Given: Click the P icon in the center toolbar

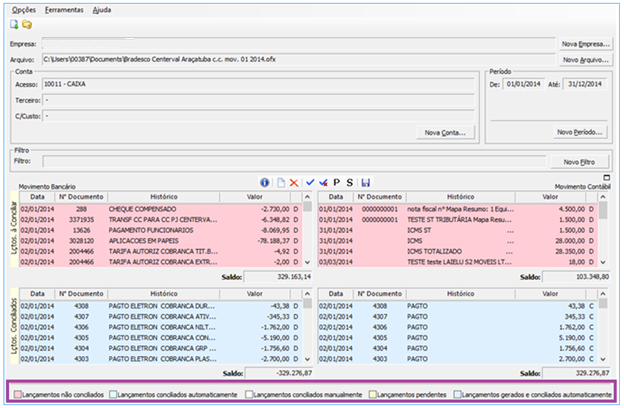Looking at the screenshot, I should point(336,183).
